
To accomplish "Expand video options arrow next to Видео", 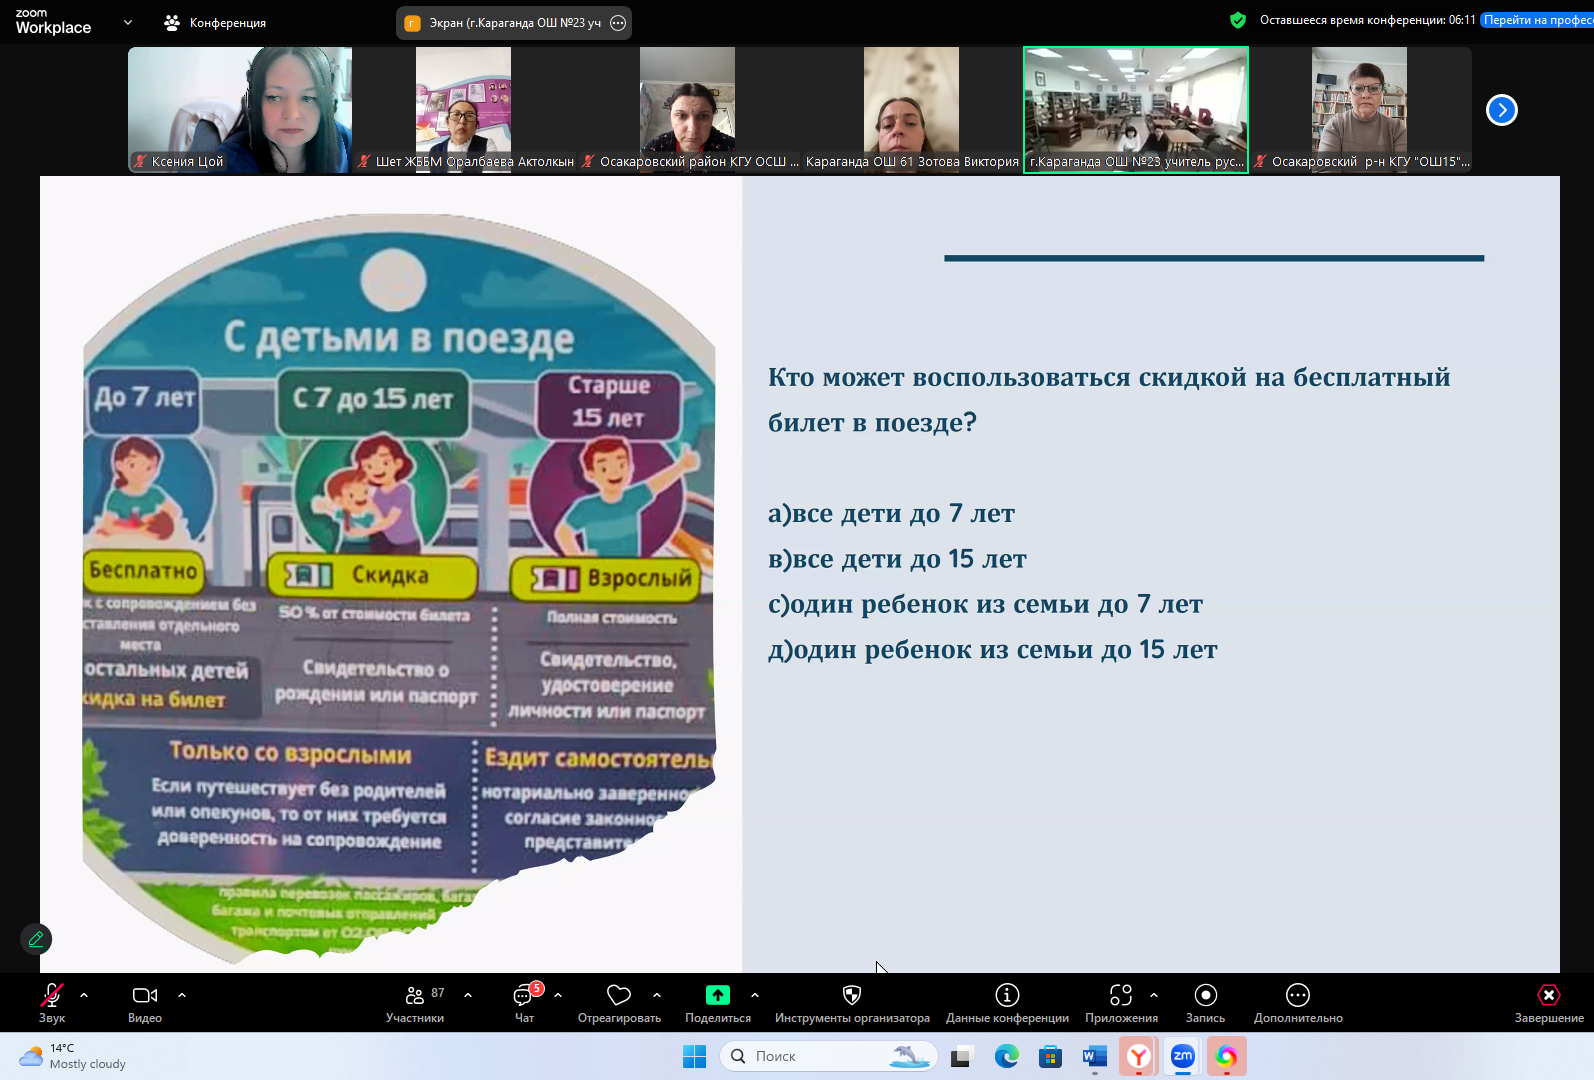I will click(x=182, y=995).
